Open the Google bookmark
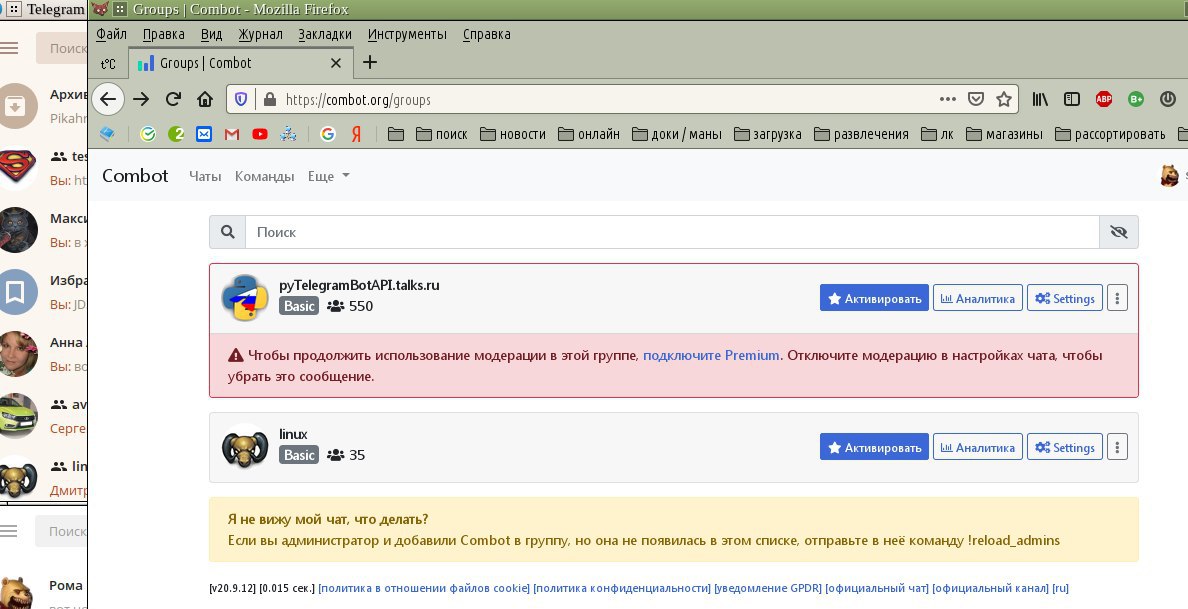Screen dimensions: 1188x609 pyautogui.click(x=327, y=134)
